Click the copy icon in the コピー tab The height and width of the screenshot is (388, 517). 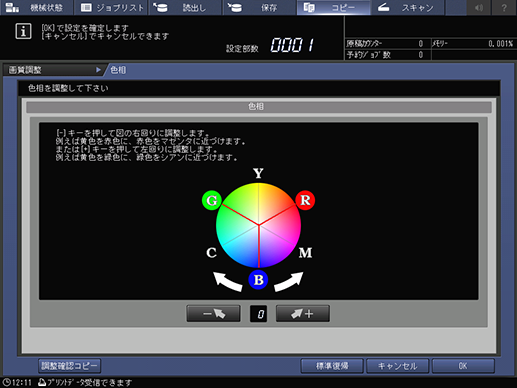click(x=309, y=7)
